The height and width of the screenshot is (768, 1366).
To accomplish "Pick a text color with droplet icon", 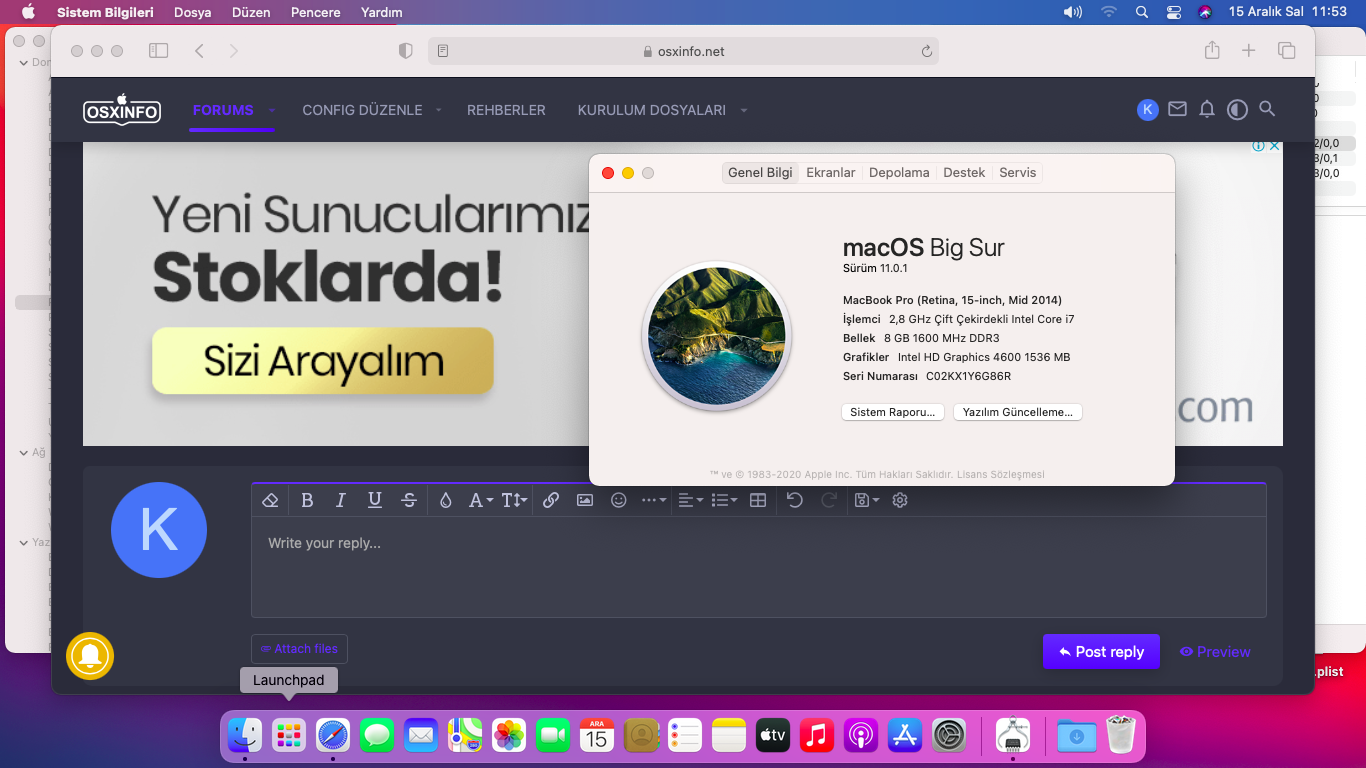I will [x=446, y=500].
